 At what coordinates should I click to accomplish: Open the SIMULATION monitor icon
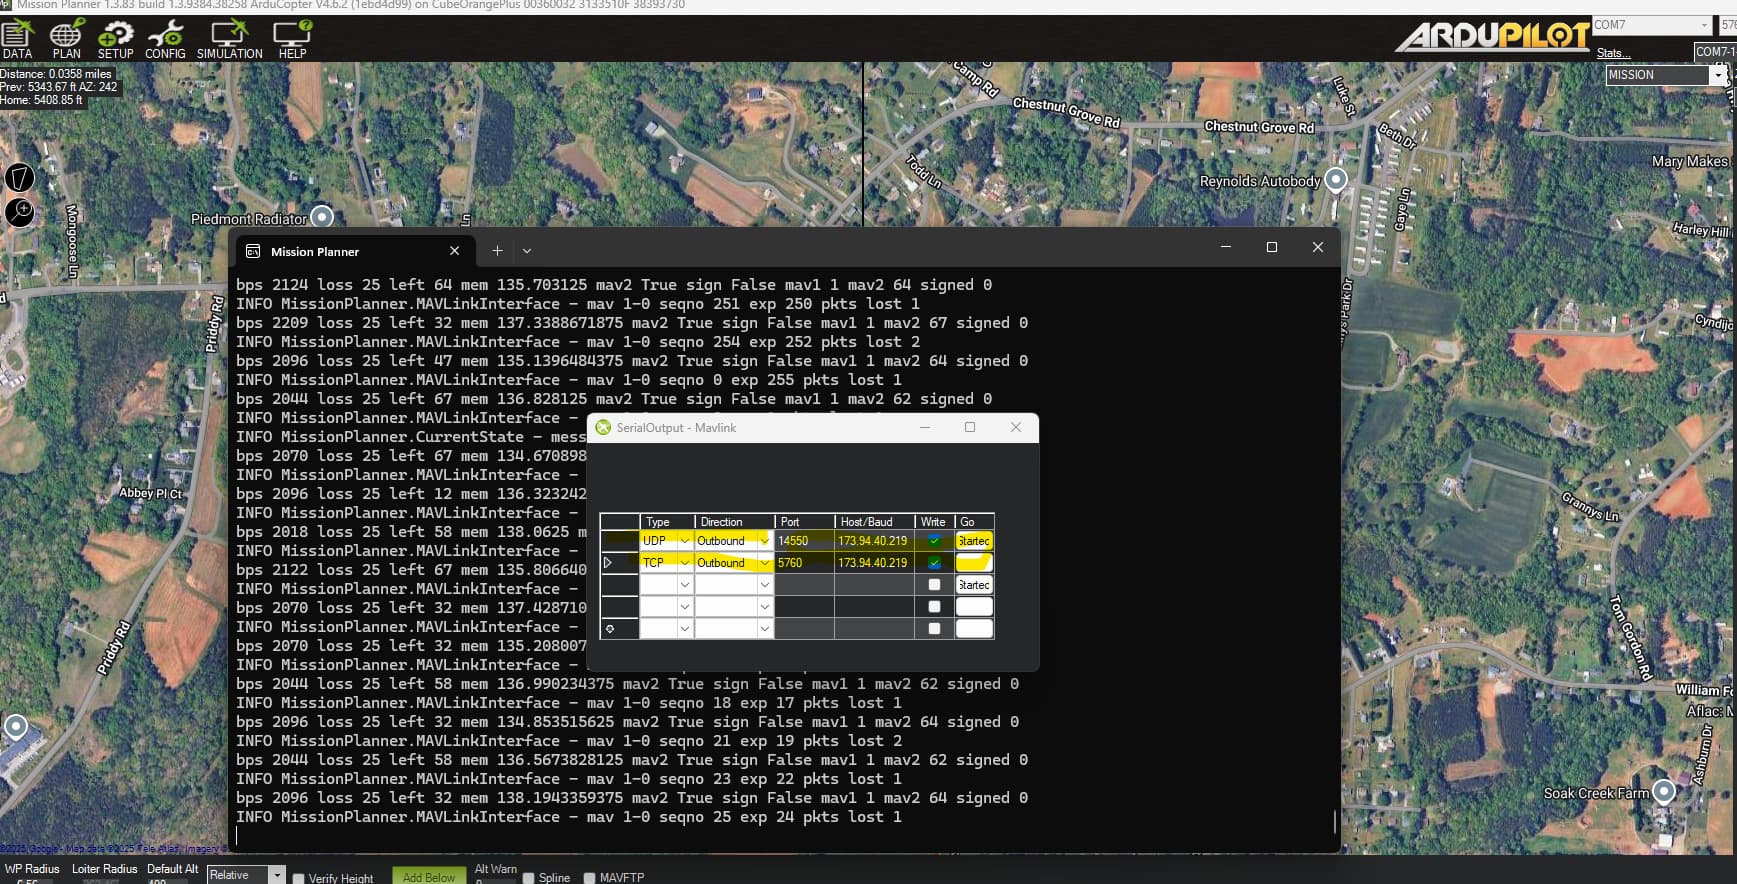pyautogui.click(x=229, y=40)
